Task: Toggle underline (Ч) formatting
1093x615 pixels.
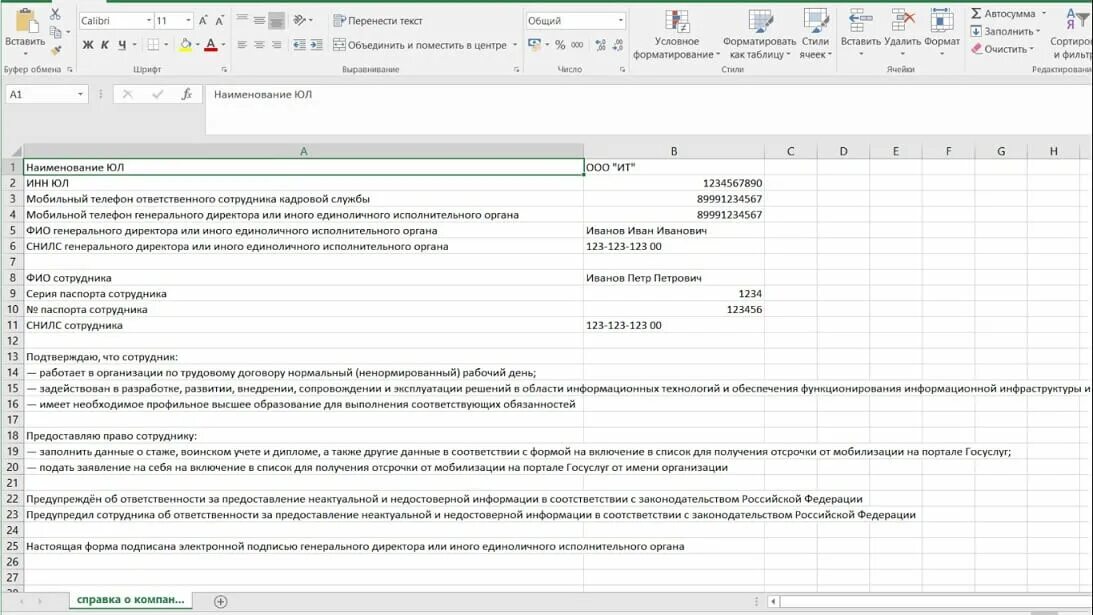Action: [122, 45]
